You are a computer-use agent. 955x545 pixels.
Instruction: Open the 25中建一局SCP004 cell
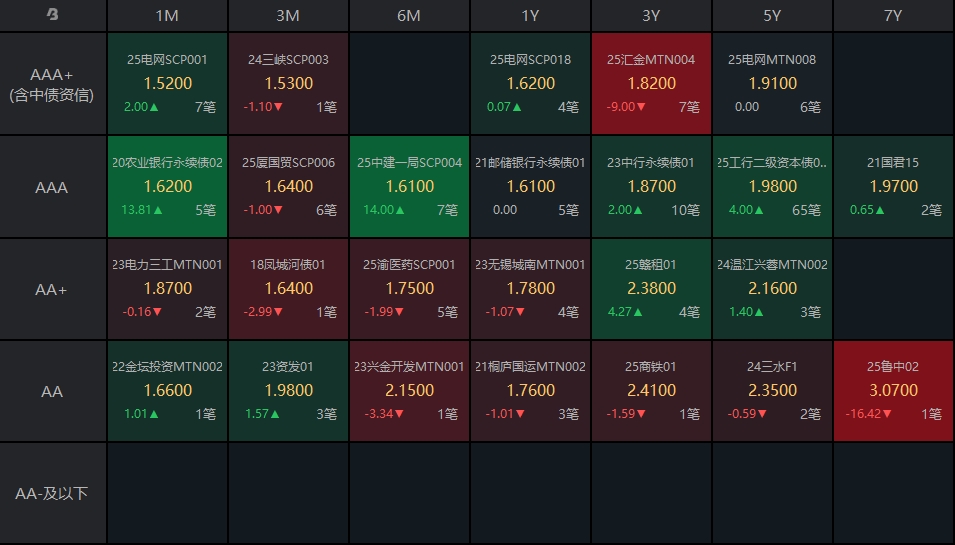[409, 186]
